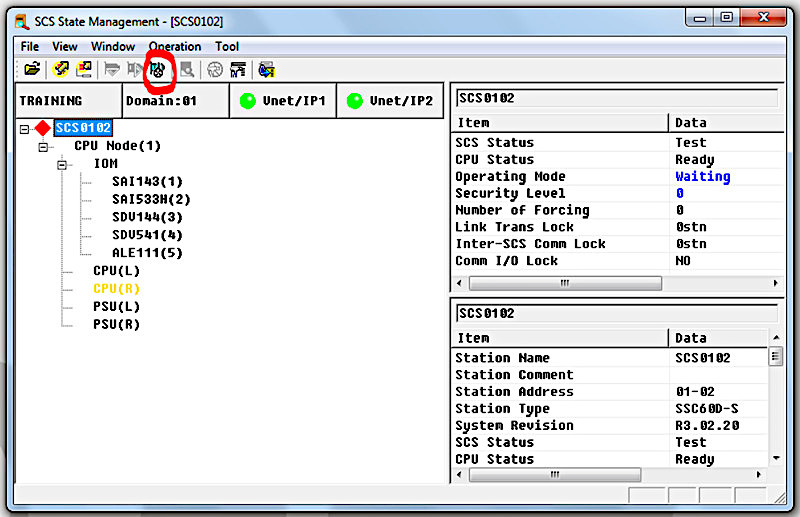This screenshot has height=517, width=800.
Task: Select module SAI143(1)
Action: click(147, 182)
